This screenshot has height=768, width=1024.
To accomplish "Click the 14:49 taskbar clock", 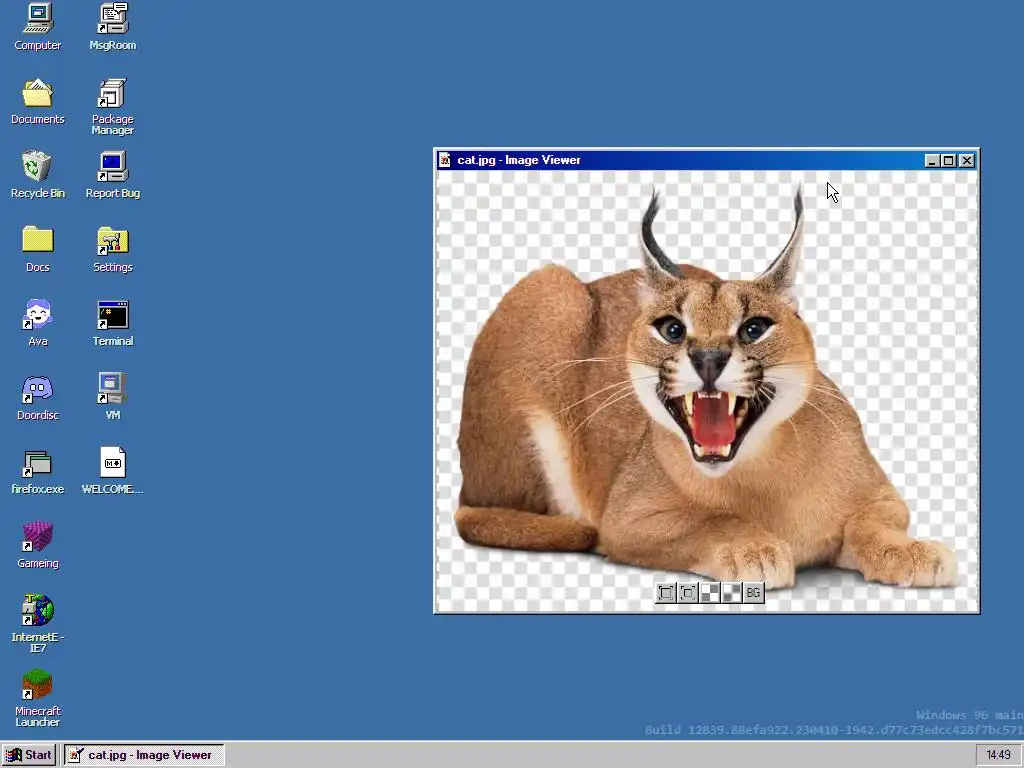I will pos(998,755).
